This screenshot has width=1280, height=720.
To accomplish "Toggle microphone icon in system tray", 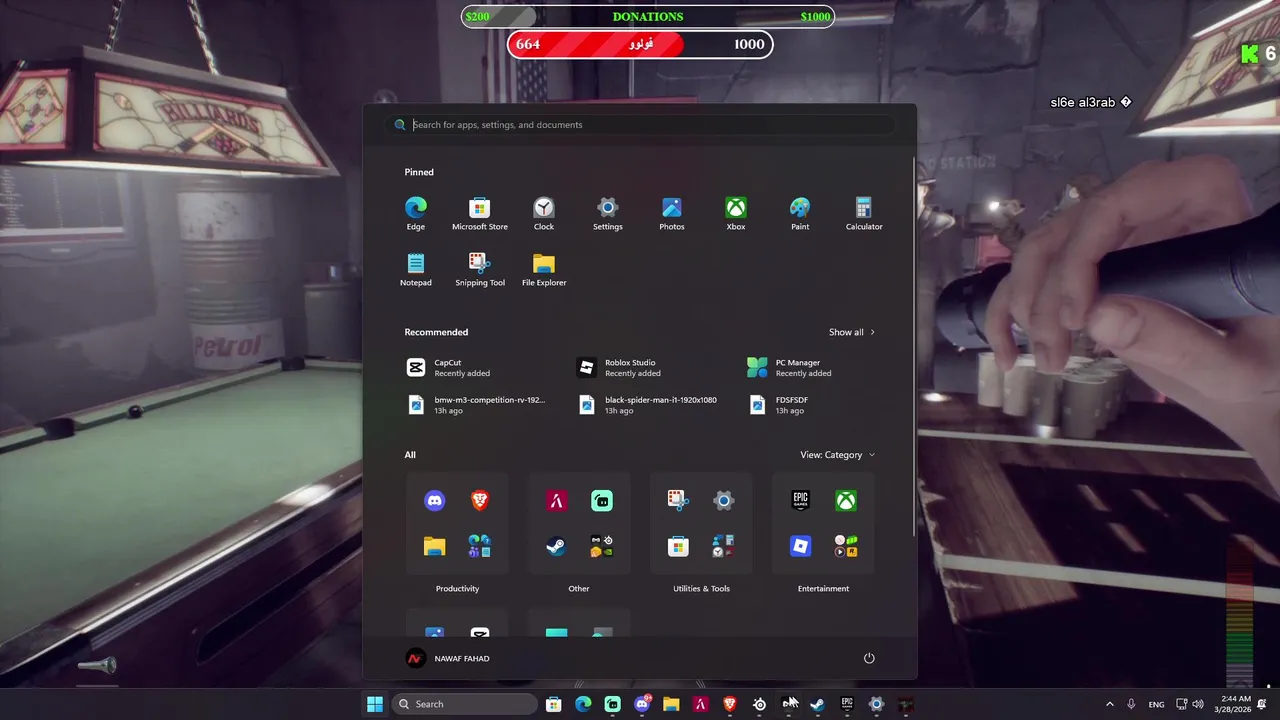I will [x=1131, y=704].
